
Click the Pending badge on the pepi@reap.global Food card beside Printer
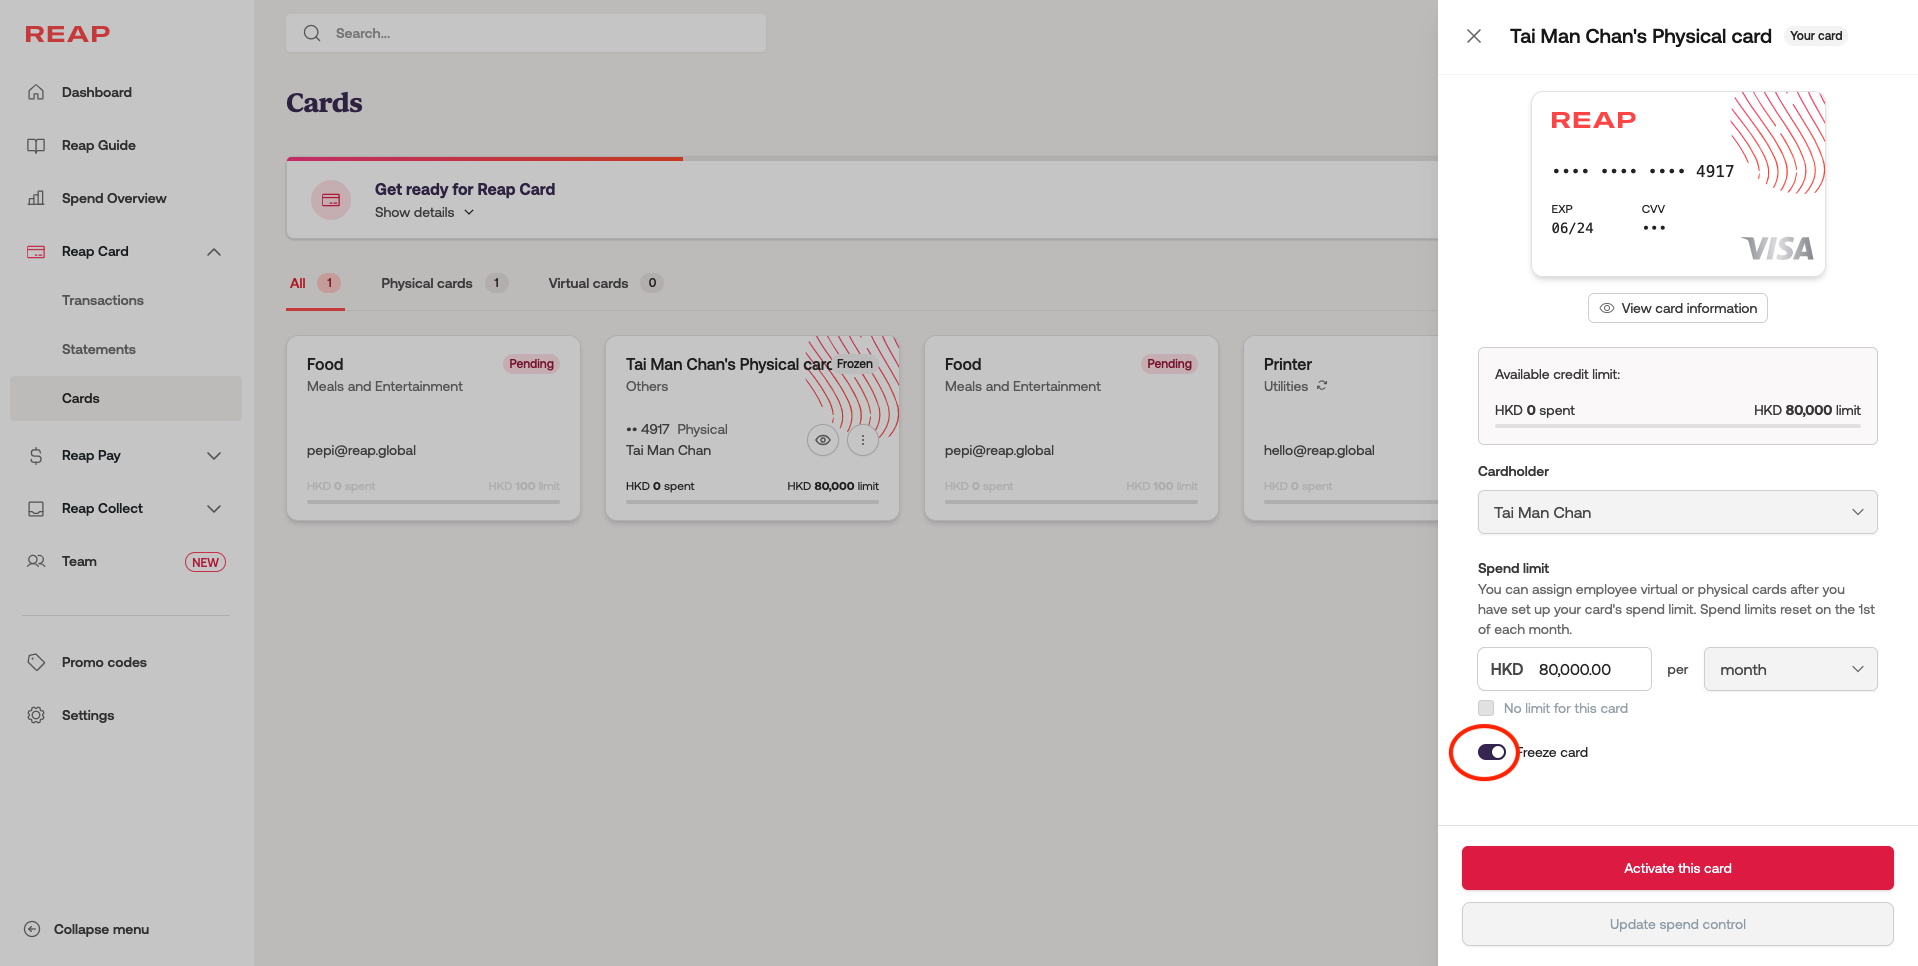(x=1169, y=364)
